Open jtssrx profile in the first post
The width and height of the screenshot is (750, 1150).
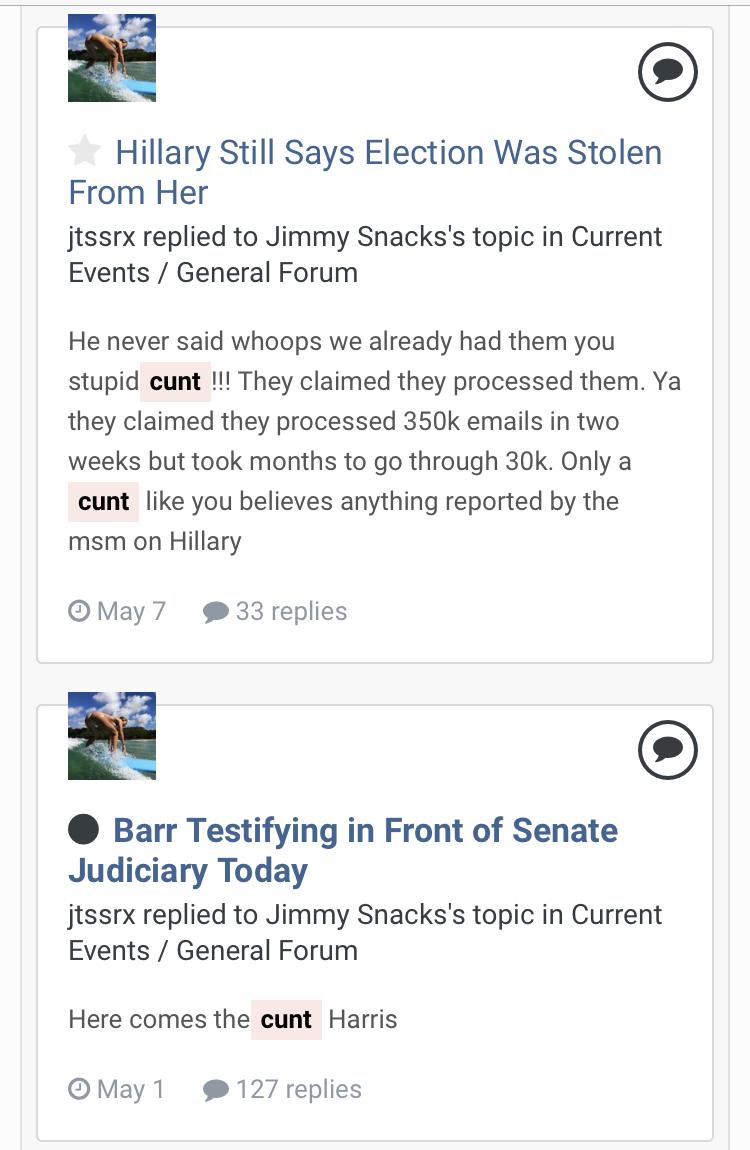(x=102, y=237)
